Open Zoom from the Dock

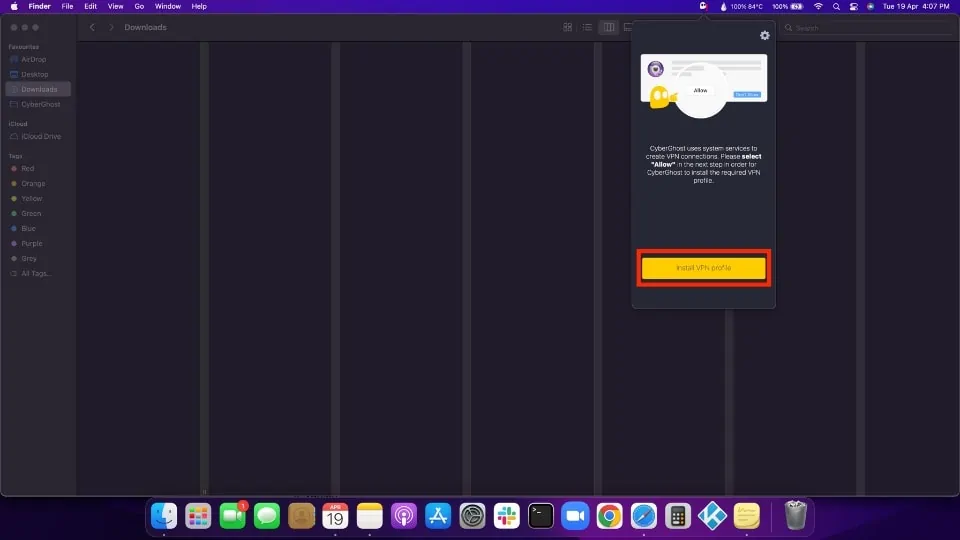(x=576, y=516)
